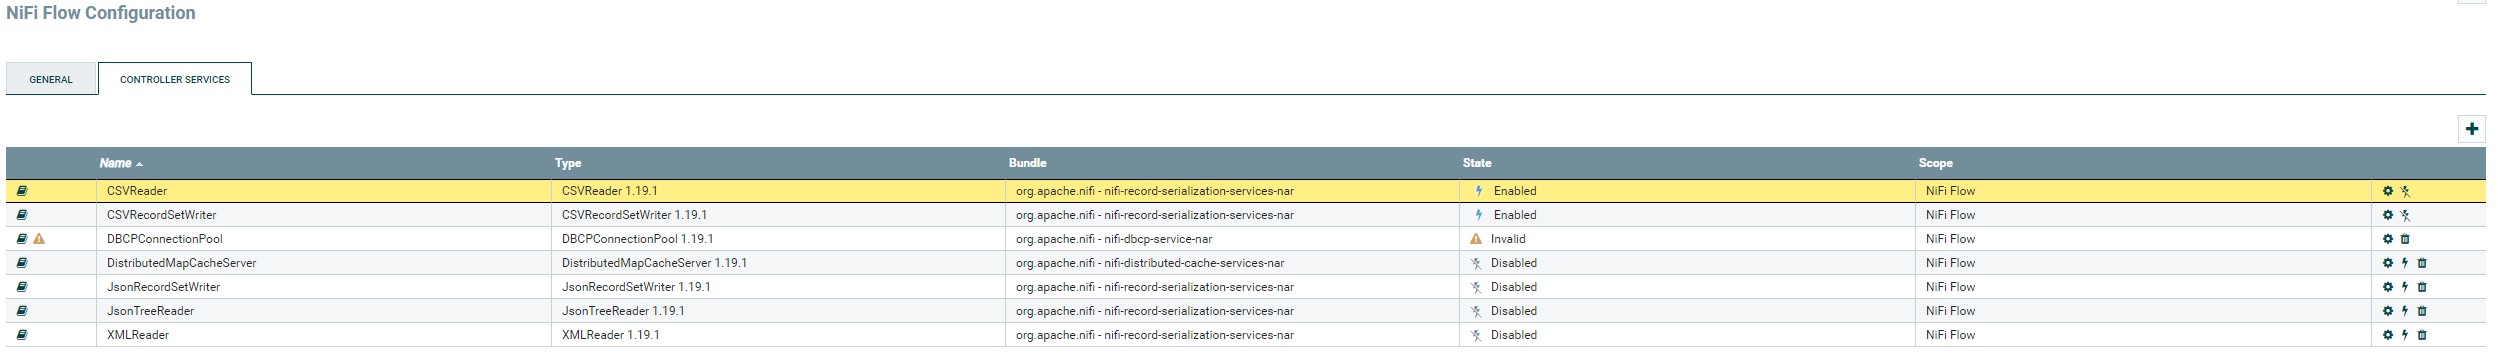Click the 'JsonRecordSetWriter 1.19.1' type cell
The image size is (2498, 360).
click(x=778, y=287)
